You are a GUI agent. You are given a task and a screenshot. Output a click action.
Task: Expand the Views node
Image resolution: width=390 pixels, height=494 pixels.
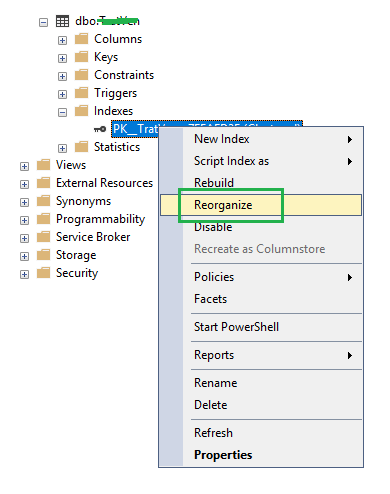(x=24, y=167)
